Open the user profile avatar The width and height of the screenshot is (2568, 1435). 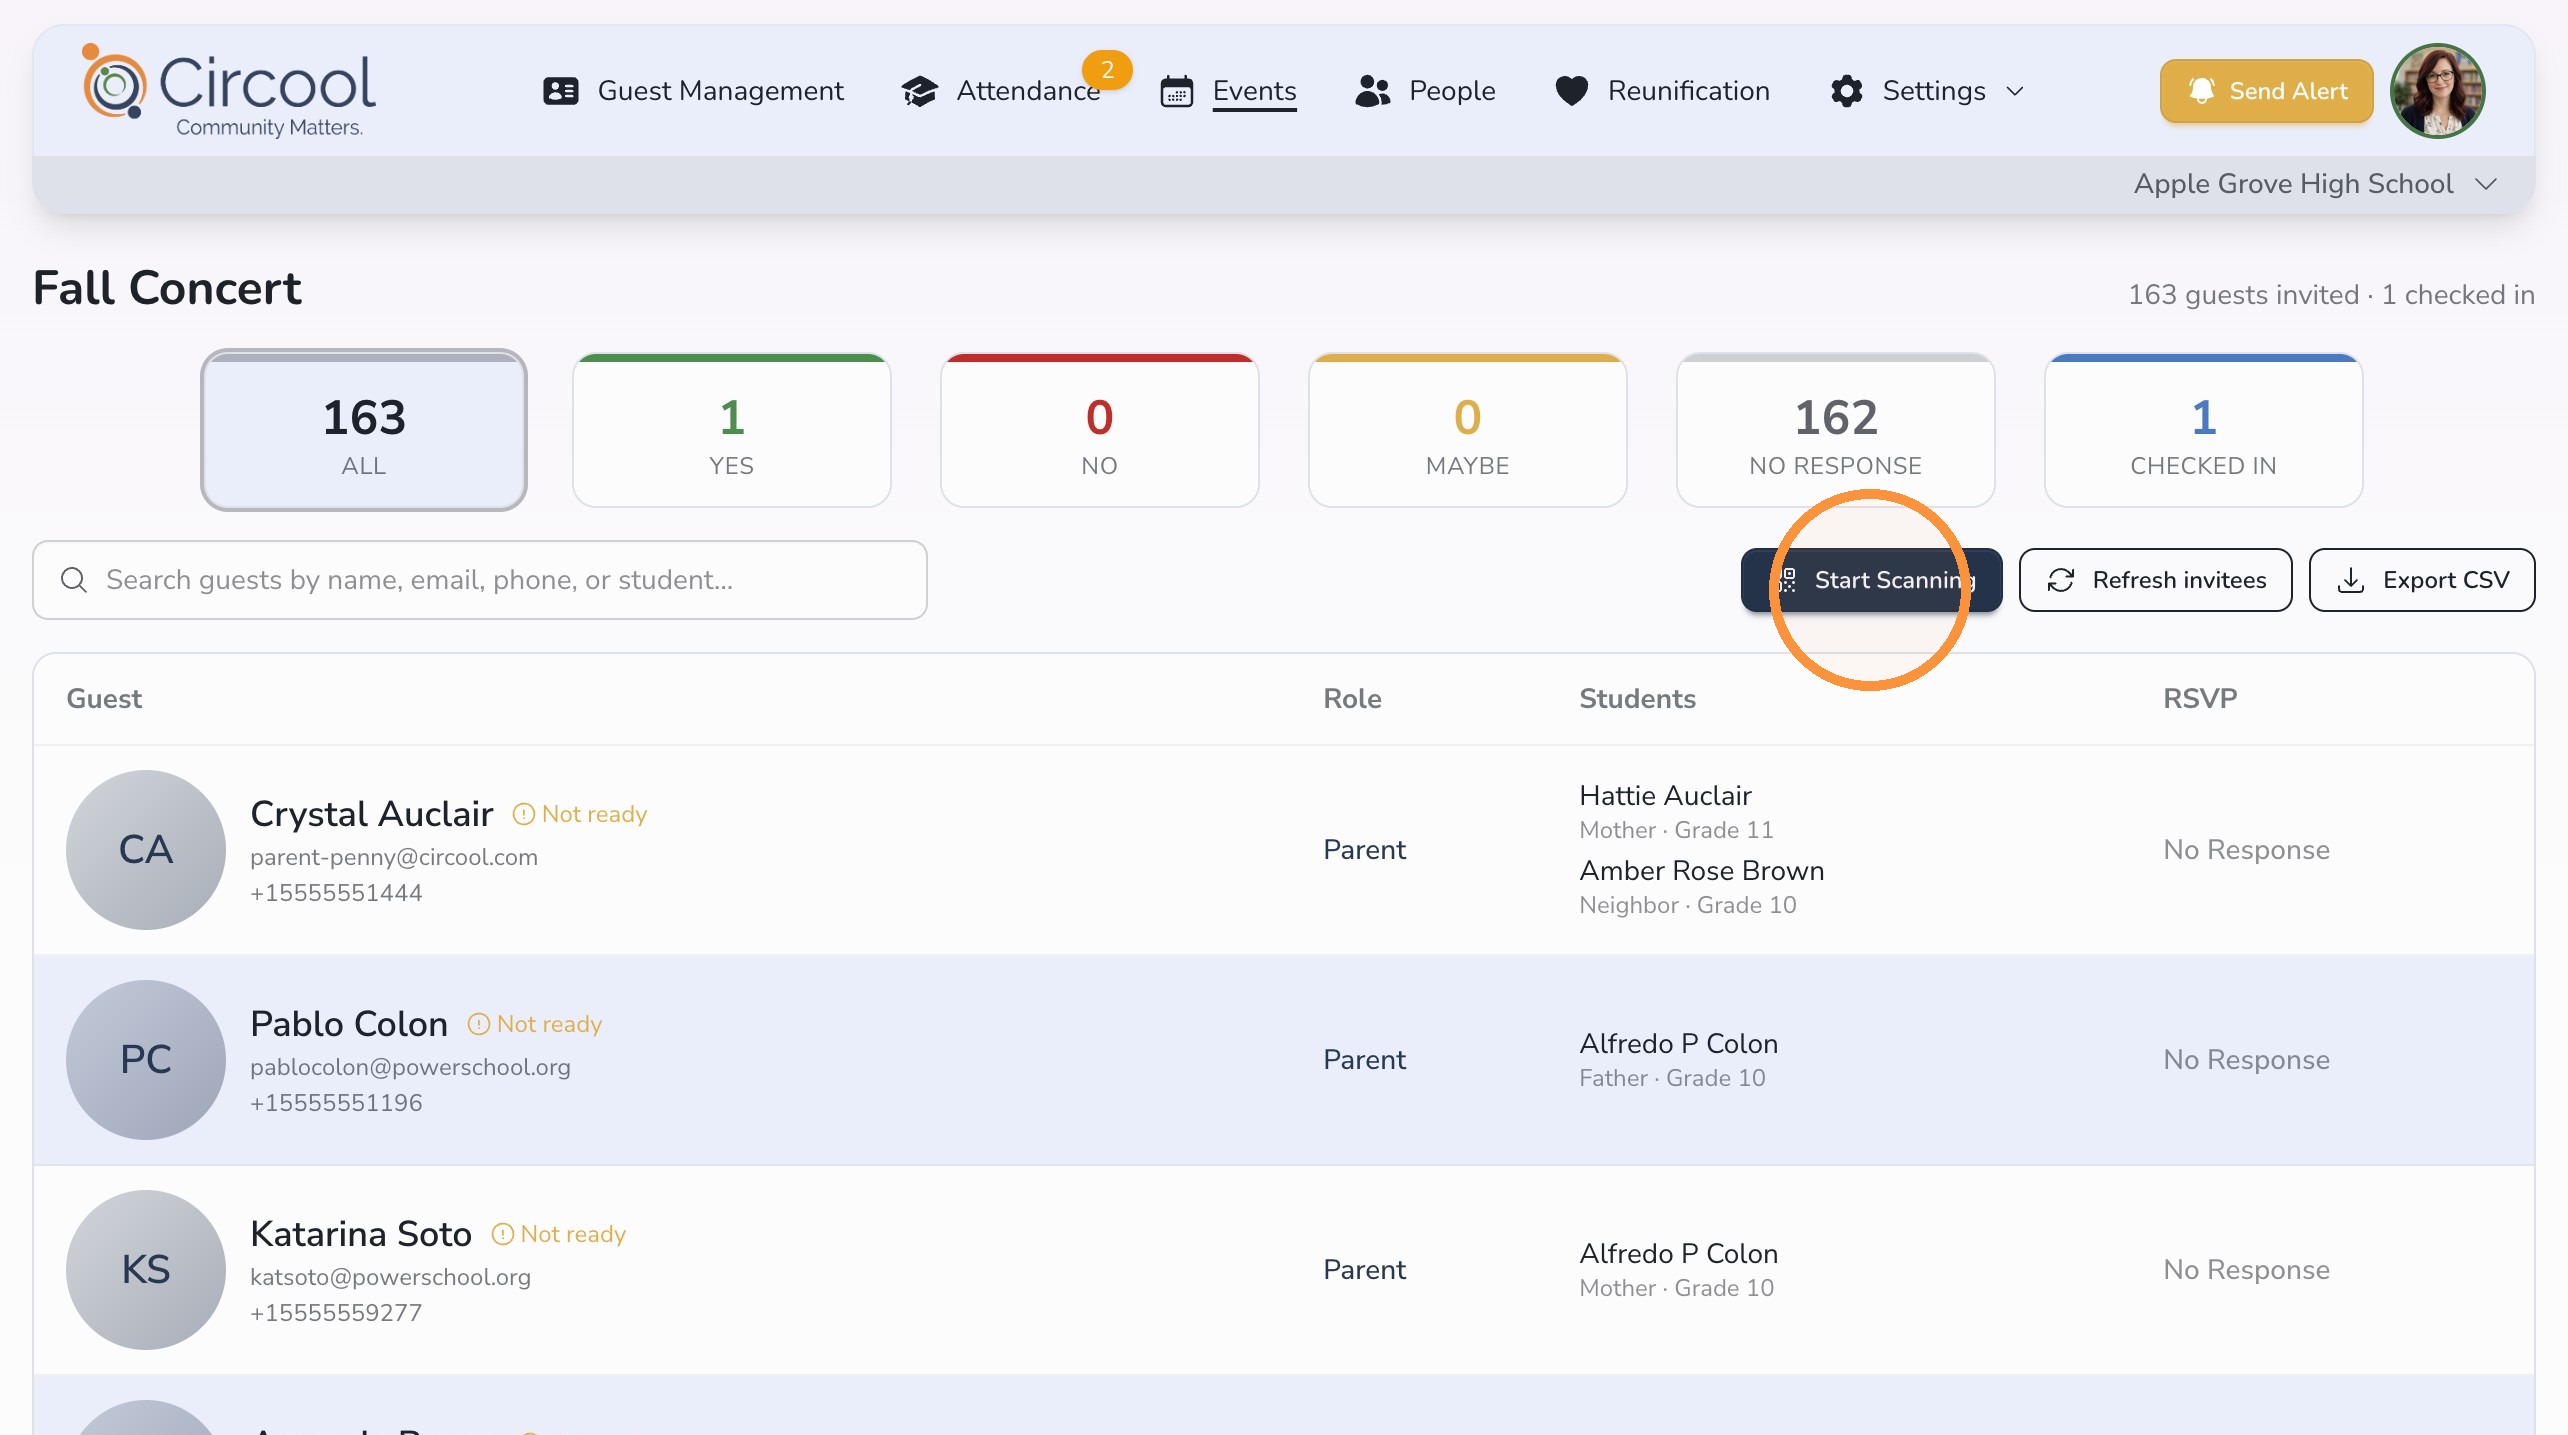pyautogui.click(x=2437, y=91)
